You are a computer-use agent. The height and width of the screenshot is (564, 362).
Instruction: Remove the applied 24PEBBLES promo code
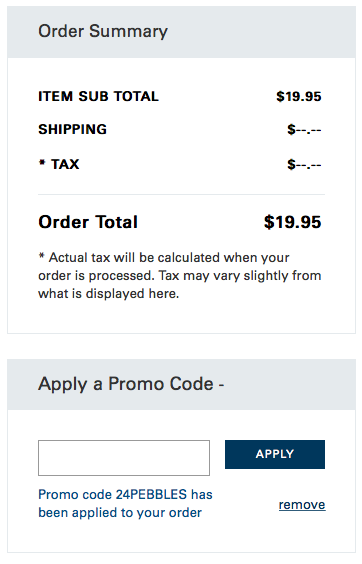click(302, 504)
